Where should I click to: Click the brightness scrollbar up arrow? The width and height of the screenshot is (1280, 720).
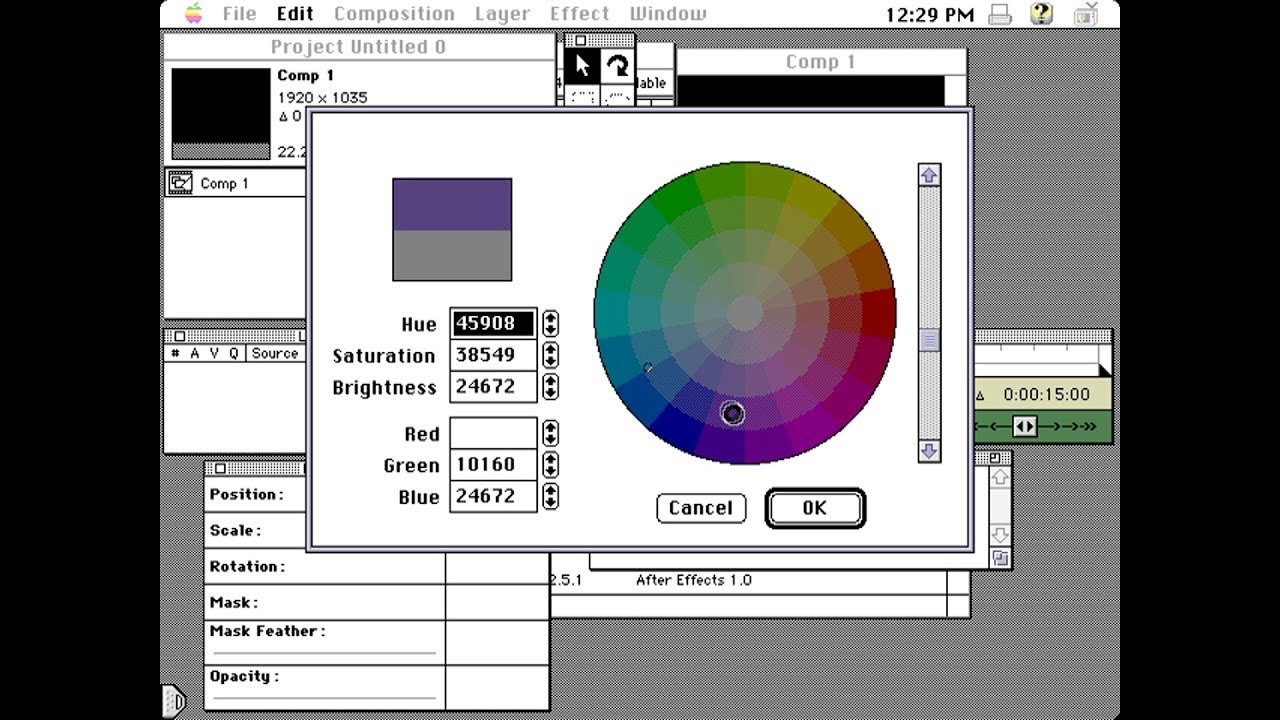(x=929, y=175)
